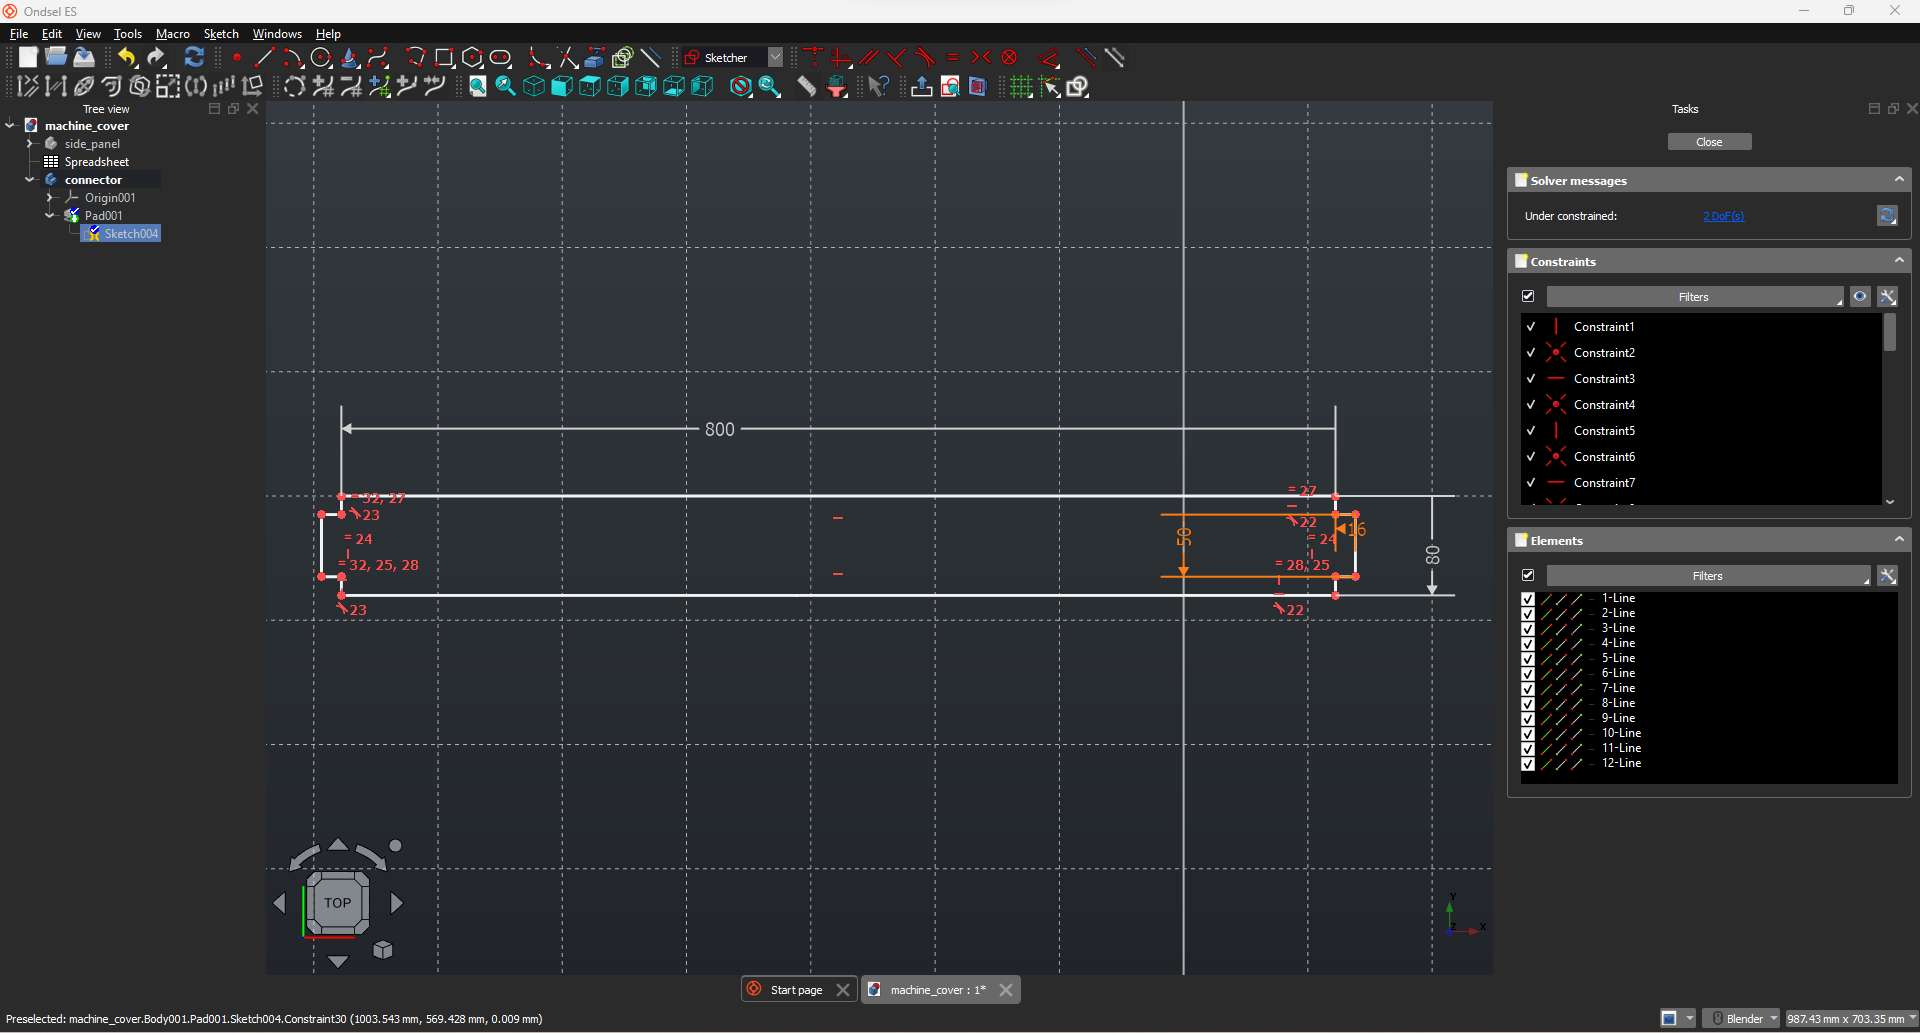
Task: Collapse the Solver messages panel
Action: point(1899,180)
